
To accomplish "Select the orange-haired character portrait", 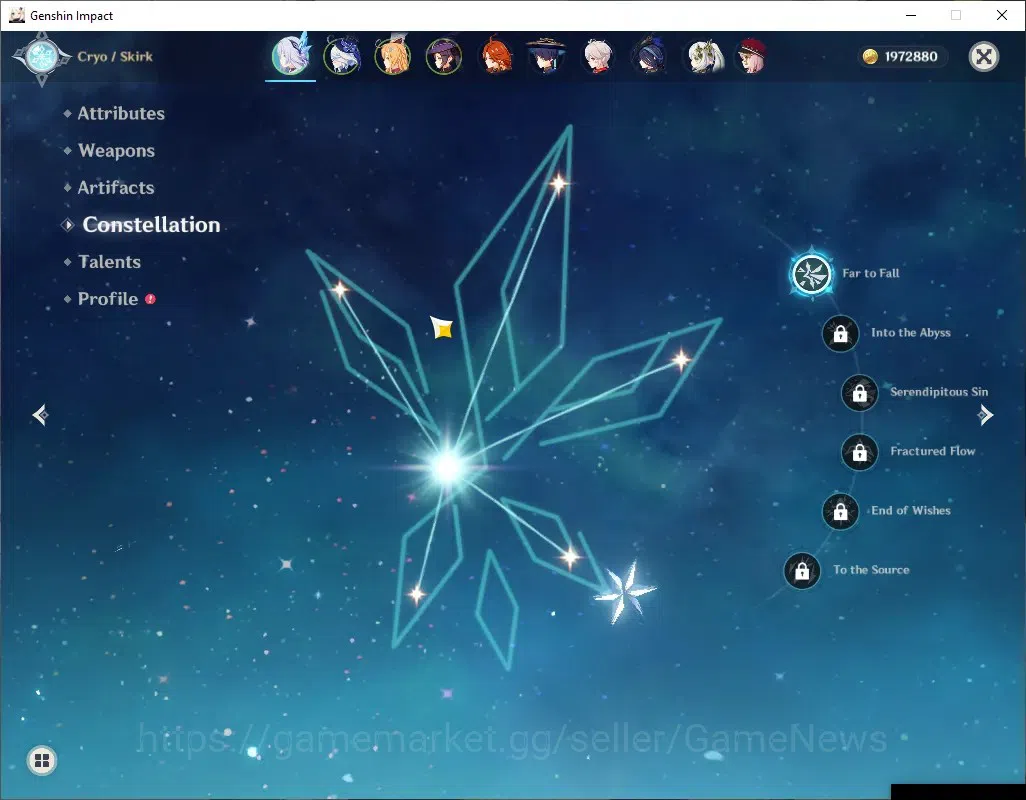I will click(x=496, y=56).
